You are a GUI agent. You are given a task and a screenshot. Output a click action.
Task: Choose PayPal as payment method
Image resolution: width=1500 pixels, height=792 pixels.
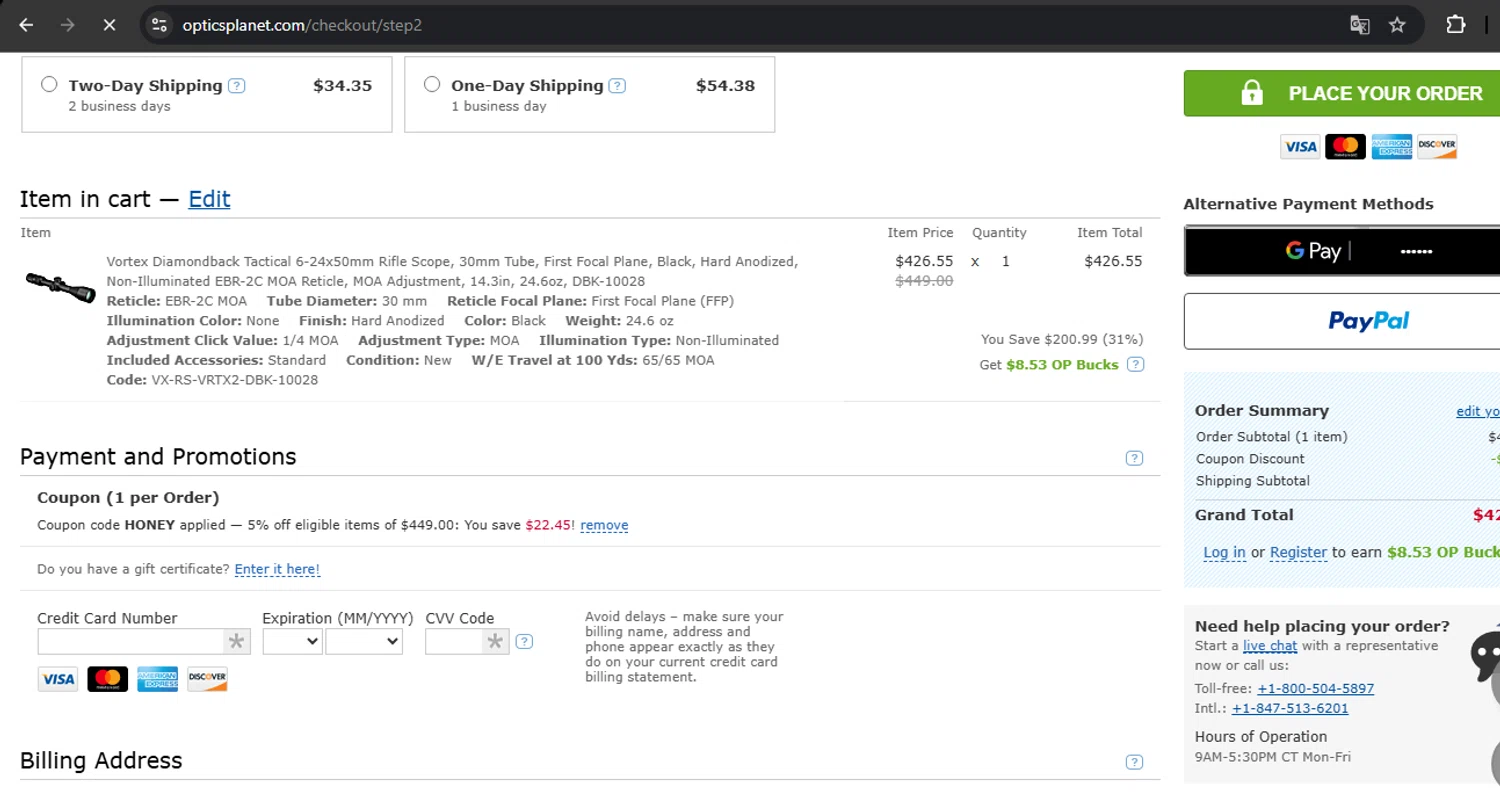pos(1341,321)
